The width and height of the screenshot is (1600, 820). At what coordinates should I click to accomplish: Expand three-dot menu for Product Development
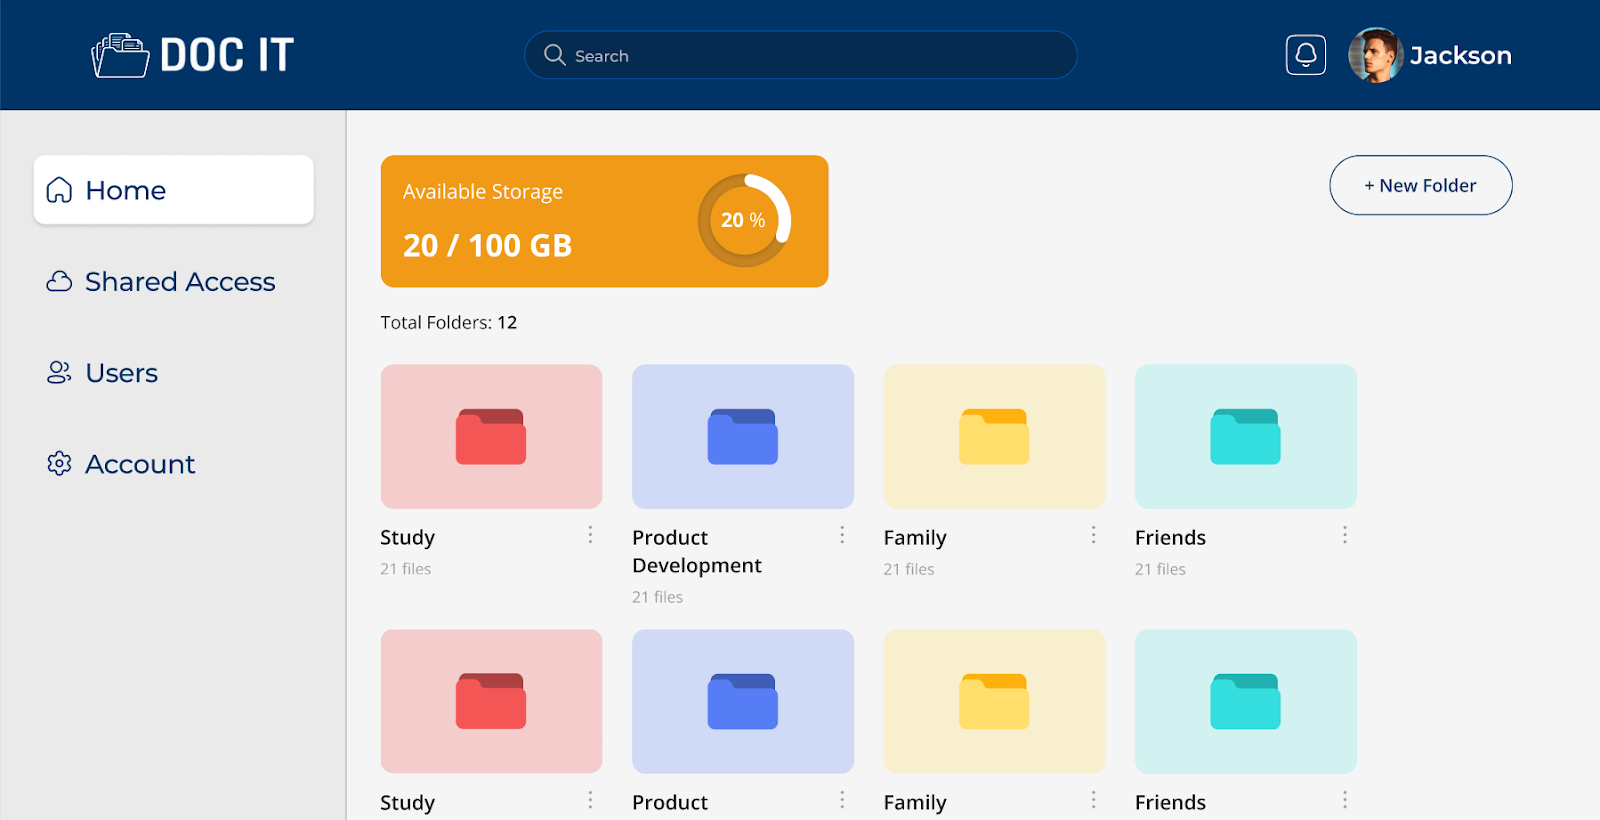click(842, 535)
